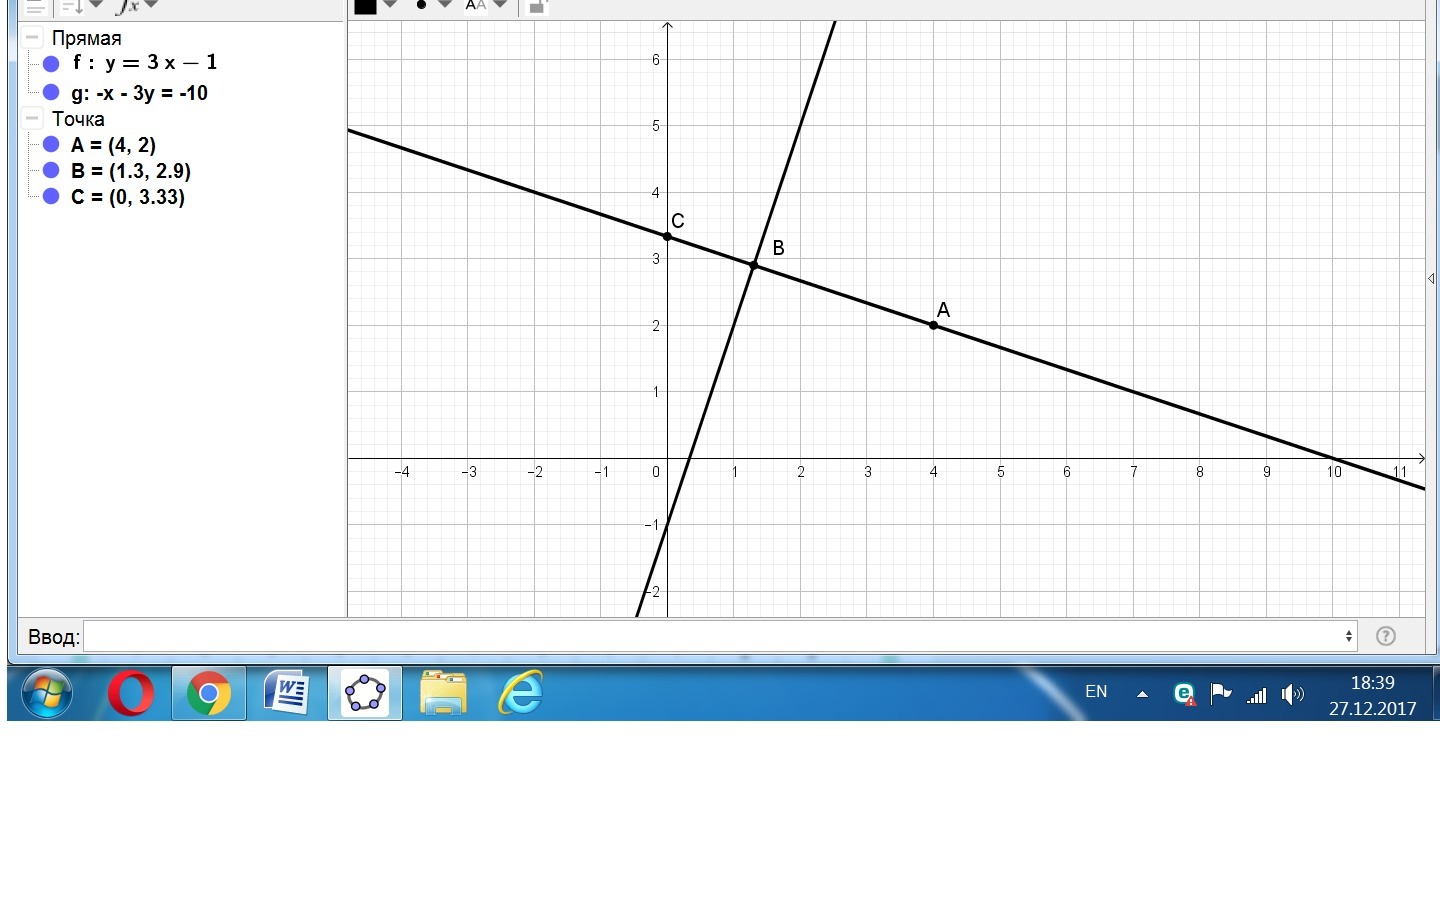The height and width of the screenshot is (900, 1440).
Task: Hide line f using its blue circle
Action: point(52,63)
